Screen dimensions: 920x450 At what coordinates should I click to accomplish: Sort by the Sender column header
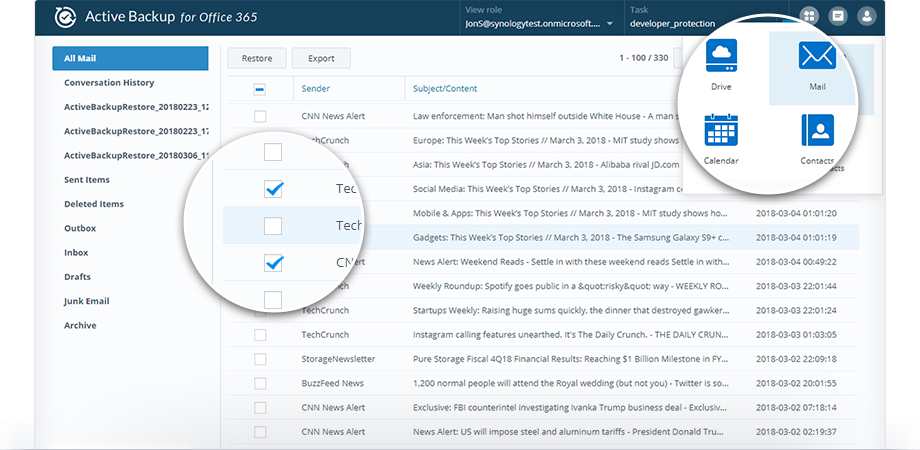316,89
